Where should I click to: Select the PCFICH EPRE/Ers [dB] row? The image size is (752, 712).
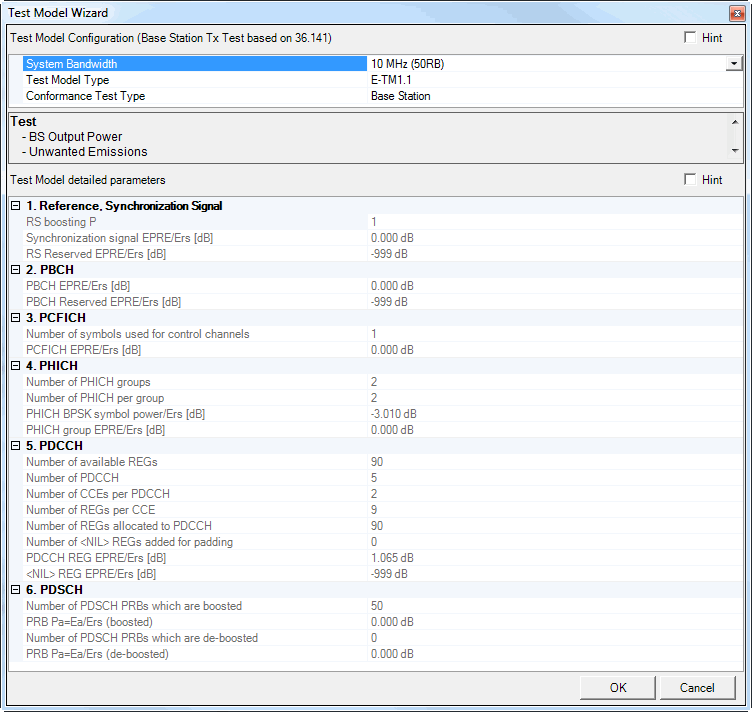click(382, 350)
